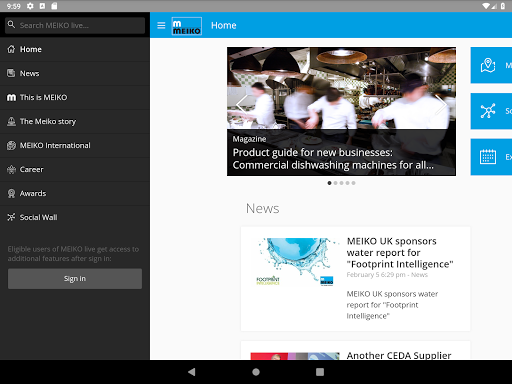The height and width of the screenshot is (384, 512).
Task: Tap the Android home button
Action: [256, 372]
